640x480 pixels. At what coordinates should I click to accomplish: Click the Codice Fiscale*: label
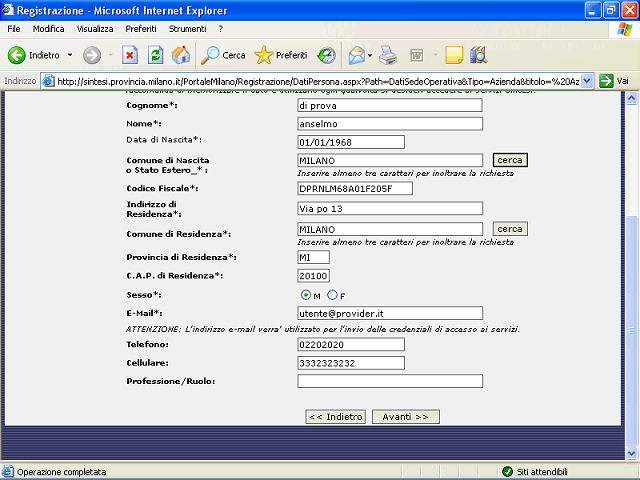click(162, 188)
